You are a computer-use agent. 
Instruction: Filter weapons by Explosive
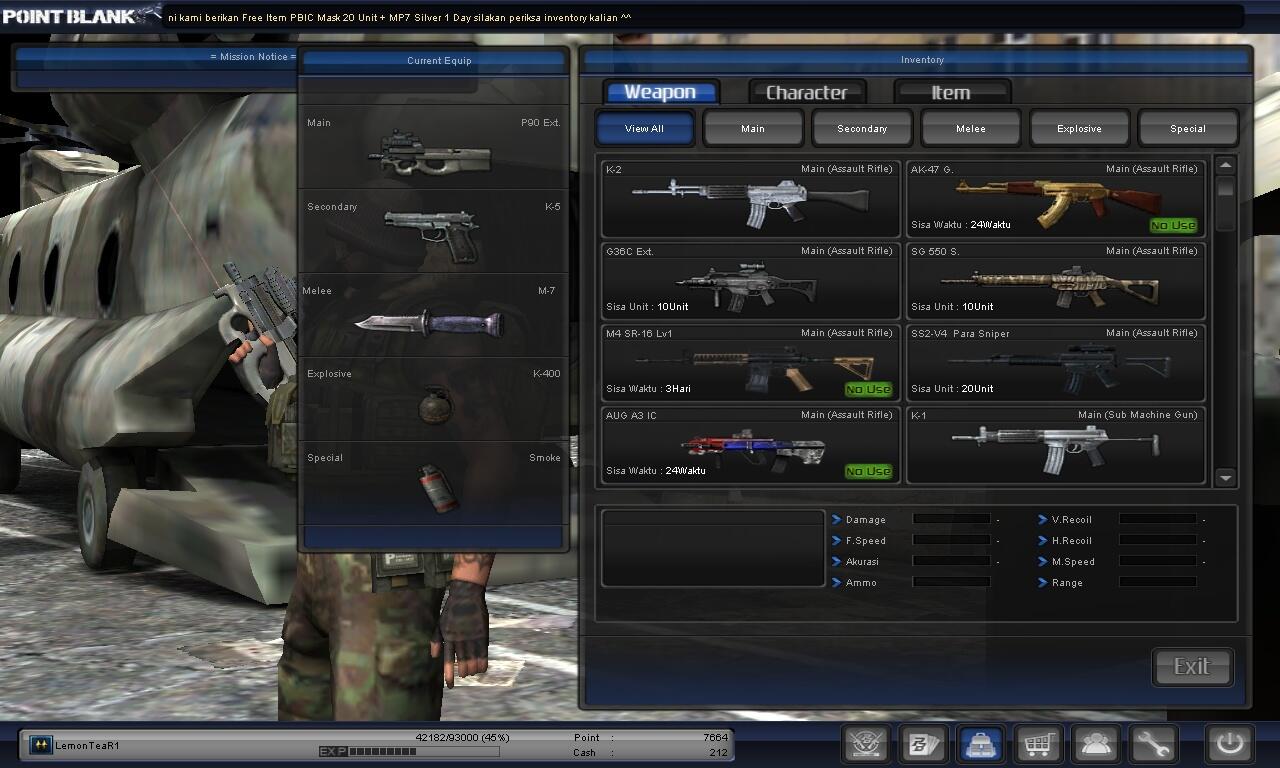click(1080, 128)
